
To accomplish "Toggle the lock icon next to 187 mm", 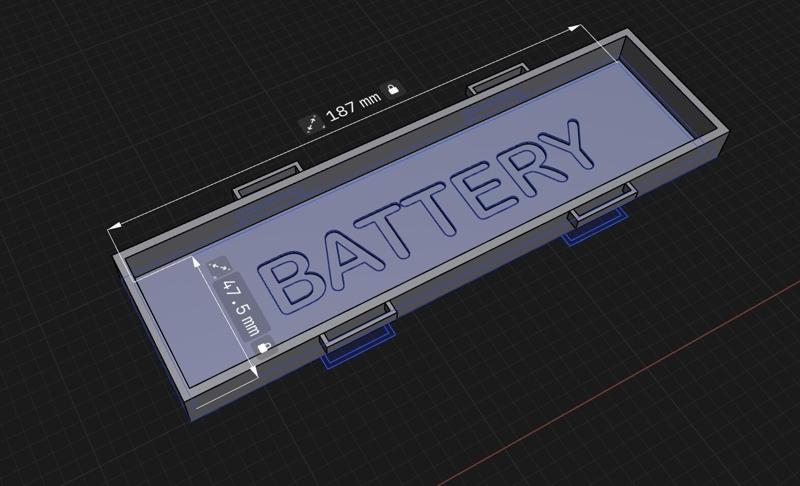I will (x=392, y=89).
